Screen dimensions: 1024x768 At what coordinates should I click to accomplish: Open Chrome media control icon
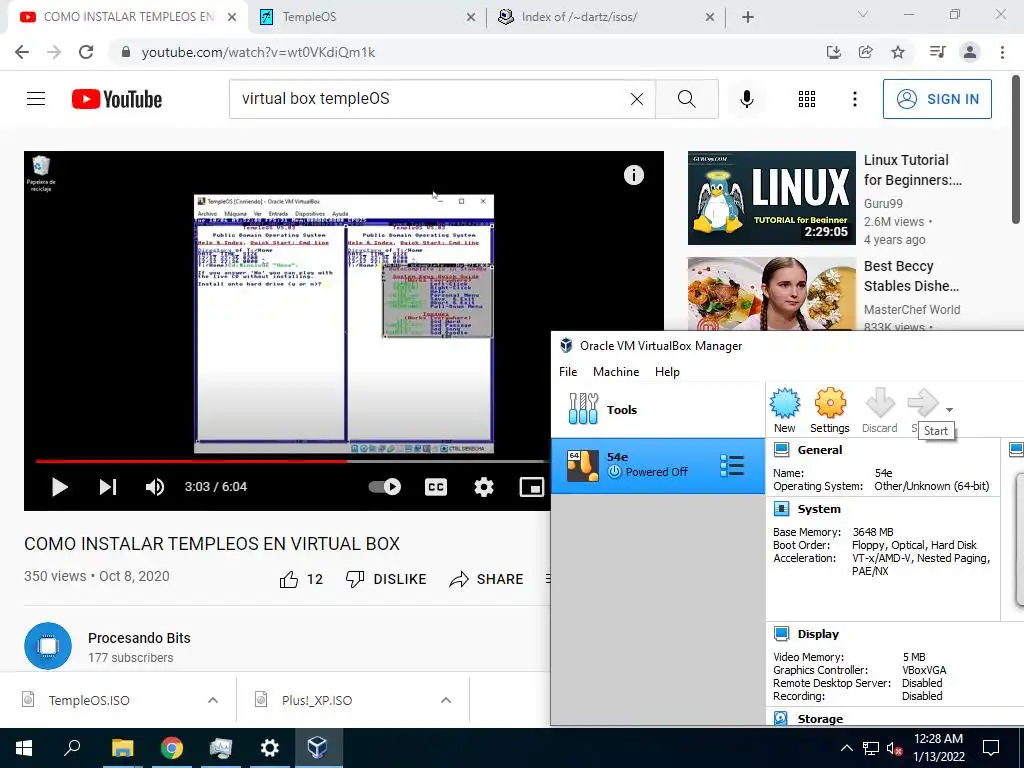(x=937, y=52)
